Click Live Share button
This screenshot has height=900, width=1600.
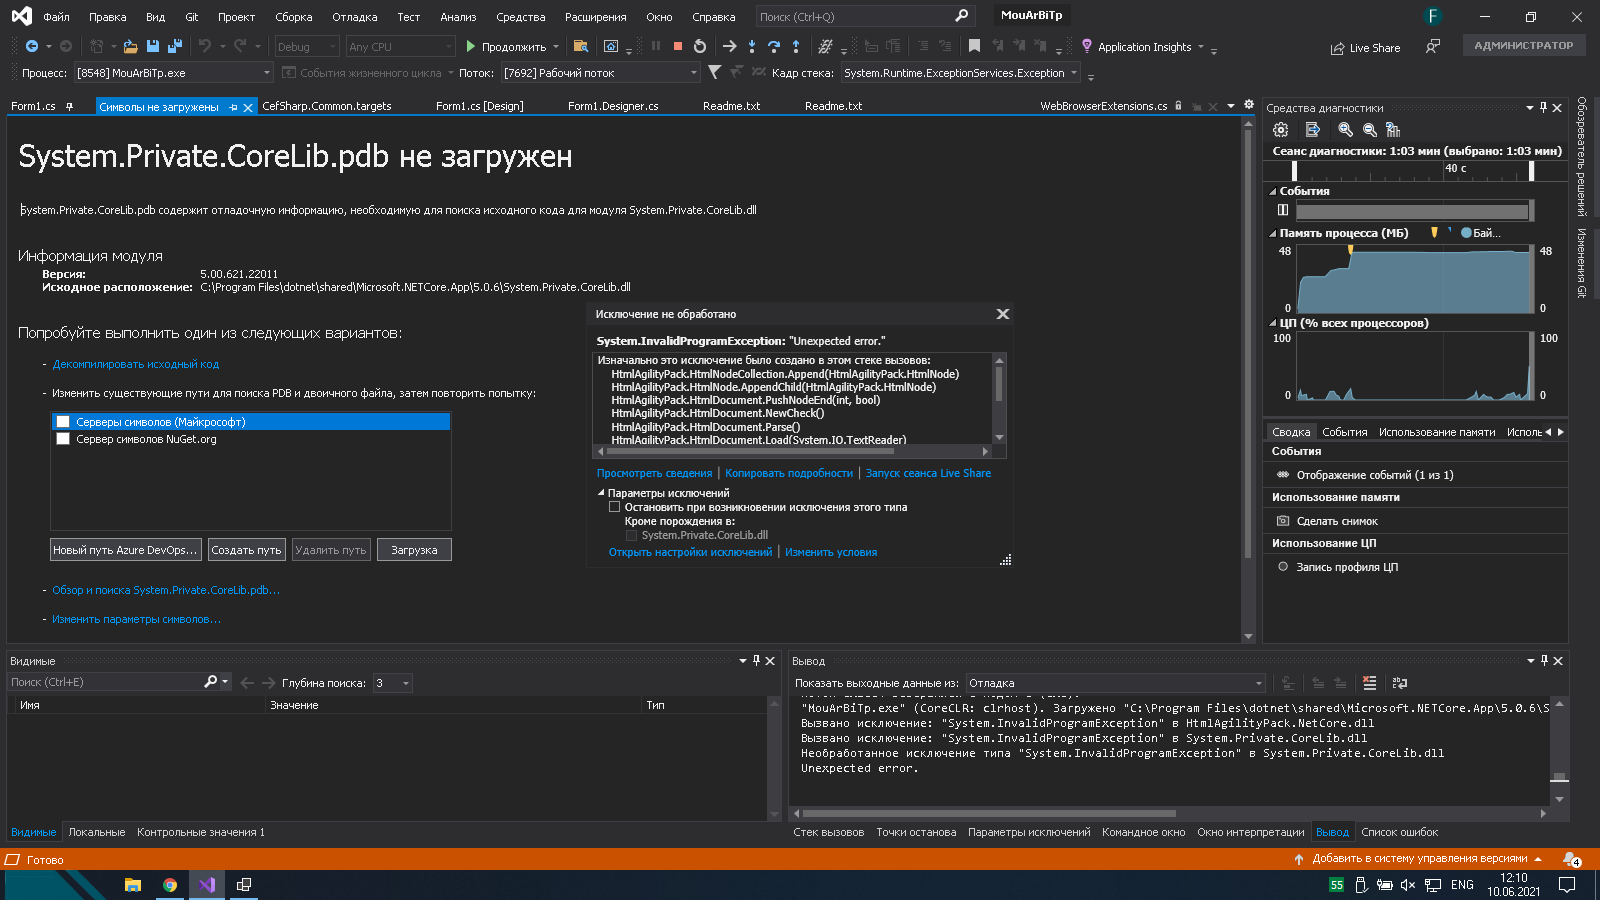[1365, 48]
